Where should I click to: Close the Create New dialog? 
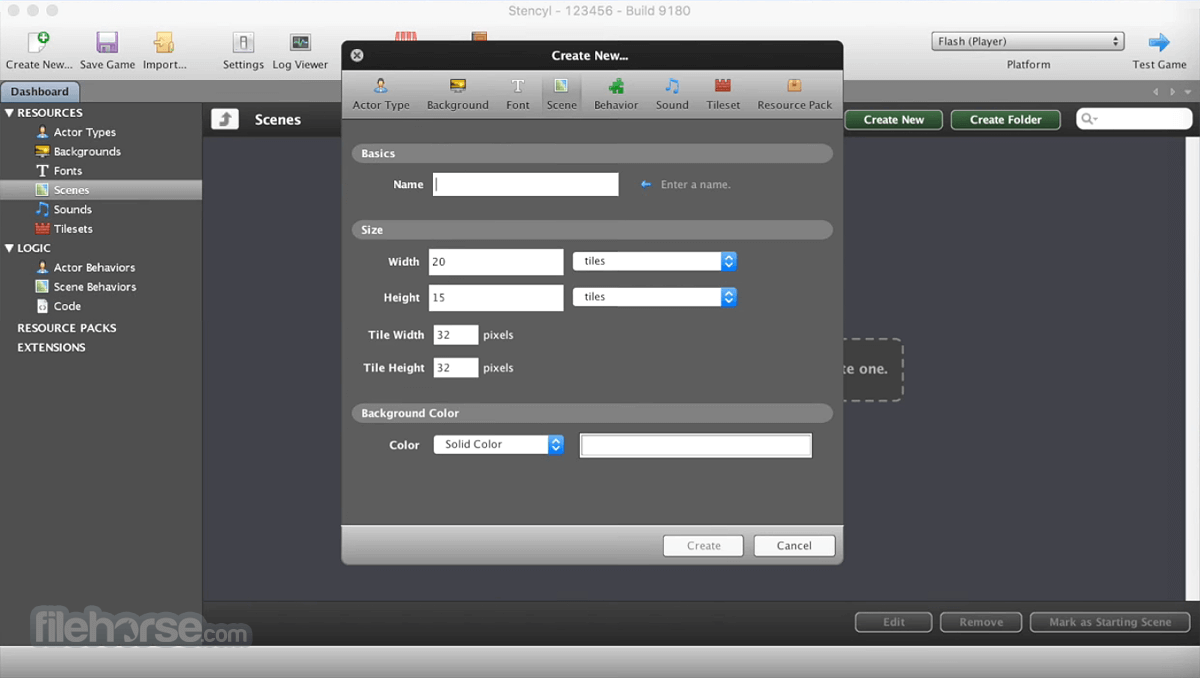click(357, 56)
